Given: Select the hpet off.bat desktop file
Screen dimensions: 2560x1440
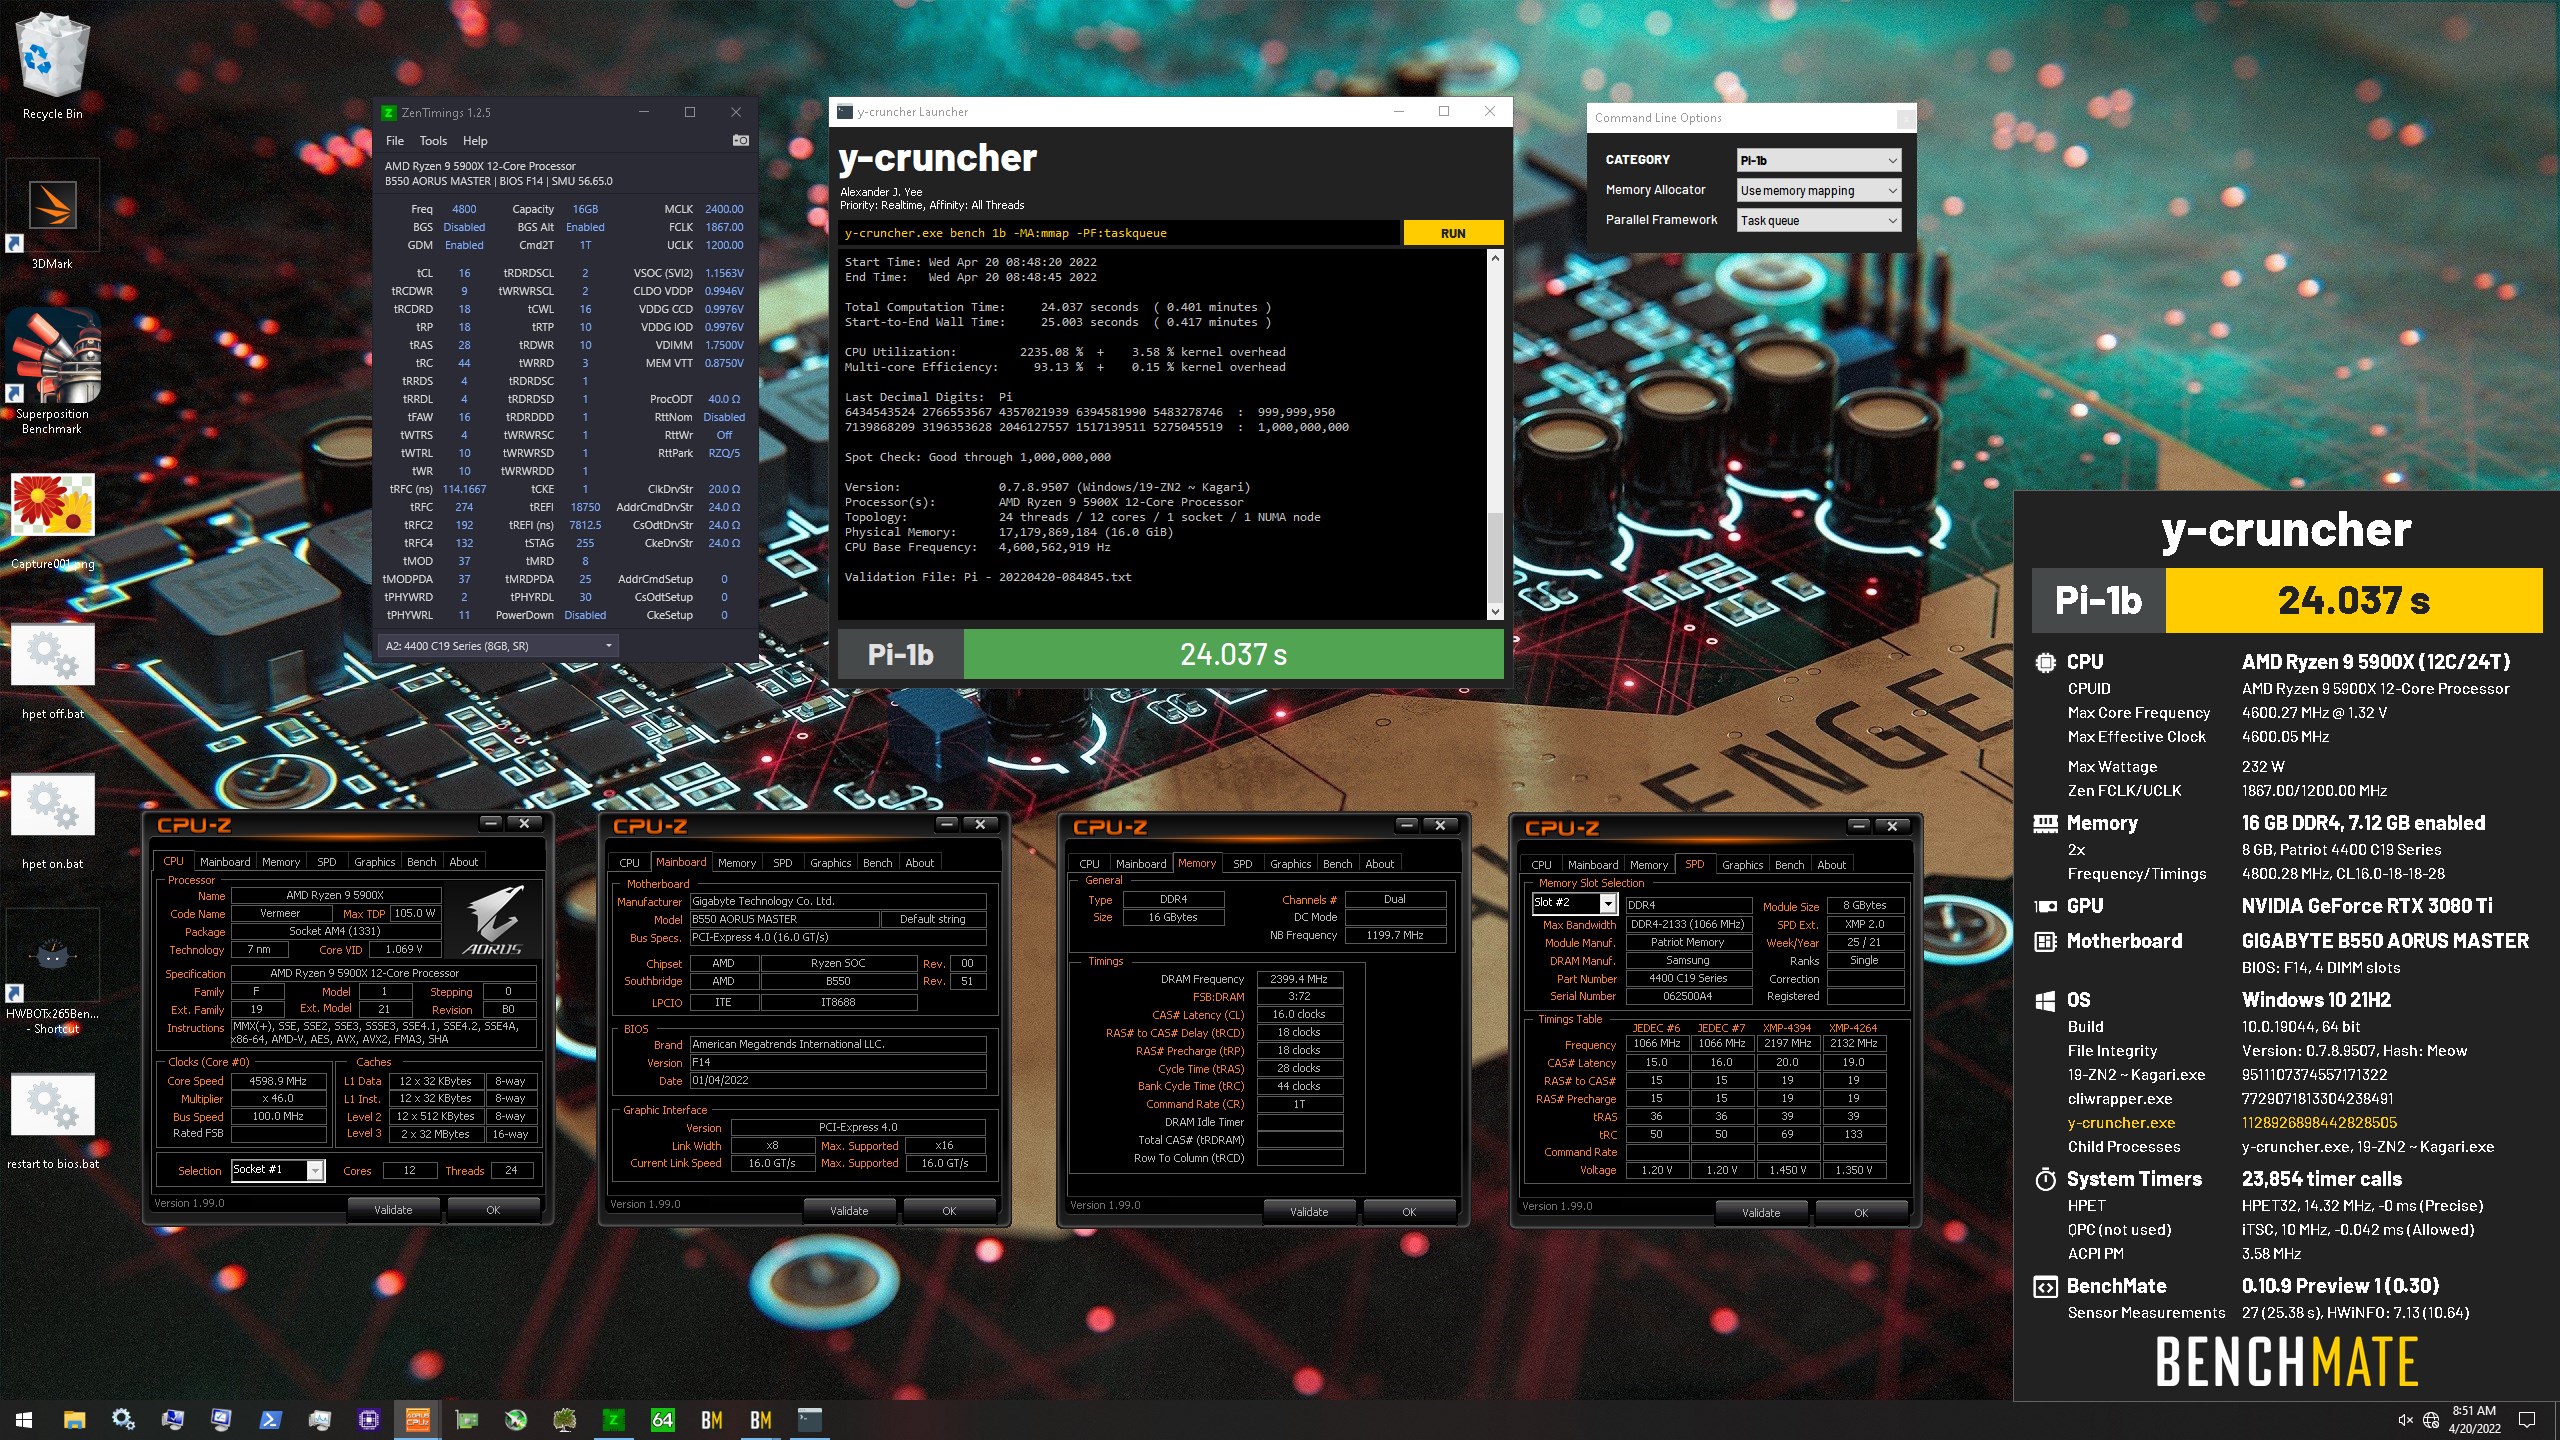Looking at the screenshot, I should click(52, 668).
